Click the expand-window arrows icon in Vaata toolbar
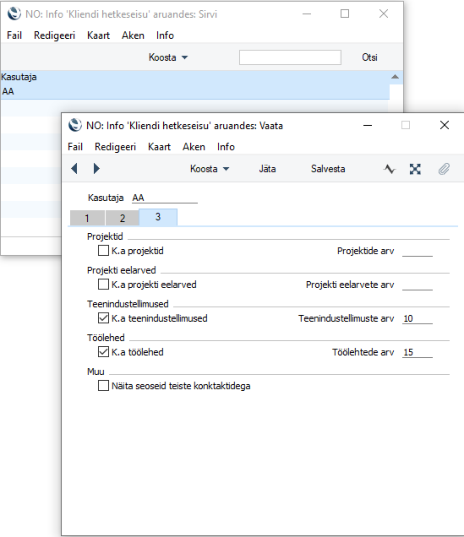 tap(415, 169)
